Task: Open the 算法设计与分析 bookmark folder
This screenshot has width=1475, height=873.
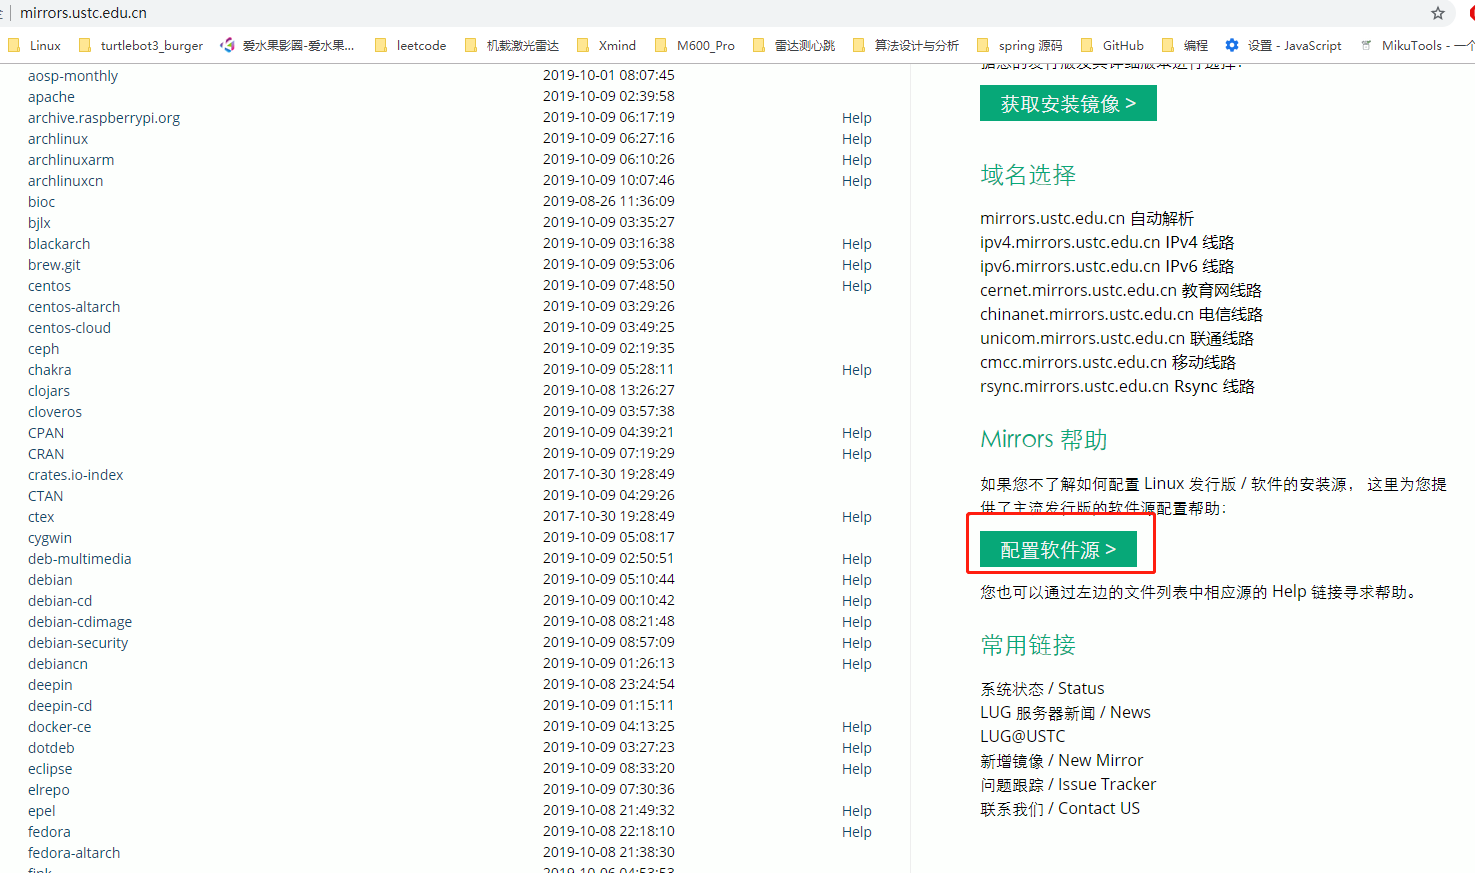Action: [905, 45]
